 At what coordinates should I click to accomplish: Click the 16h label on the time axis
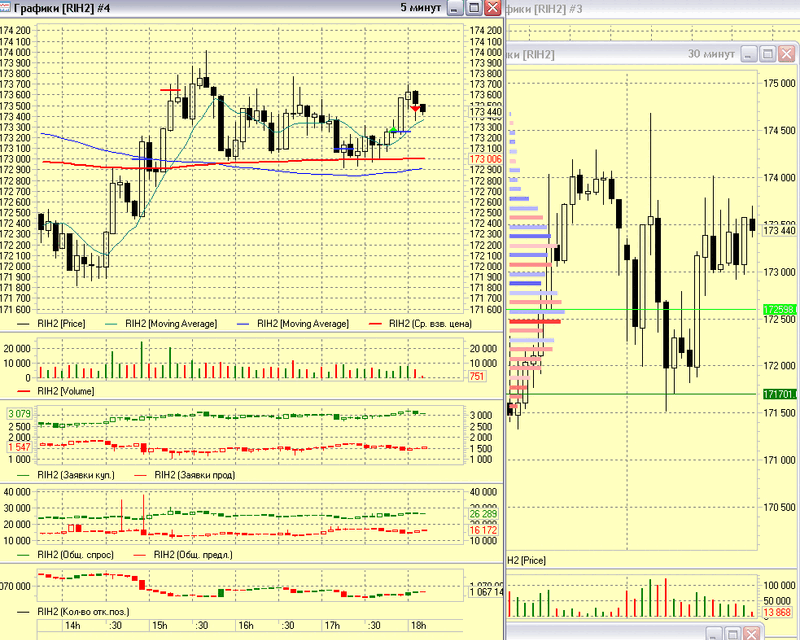tap(246, 626)
